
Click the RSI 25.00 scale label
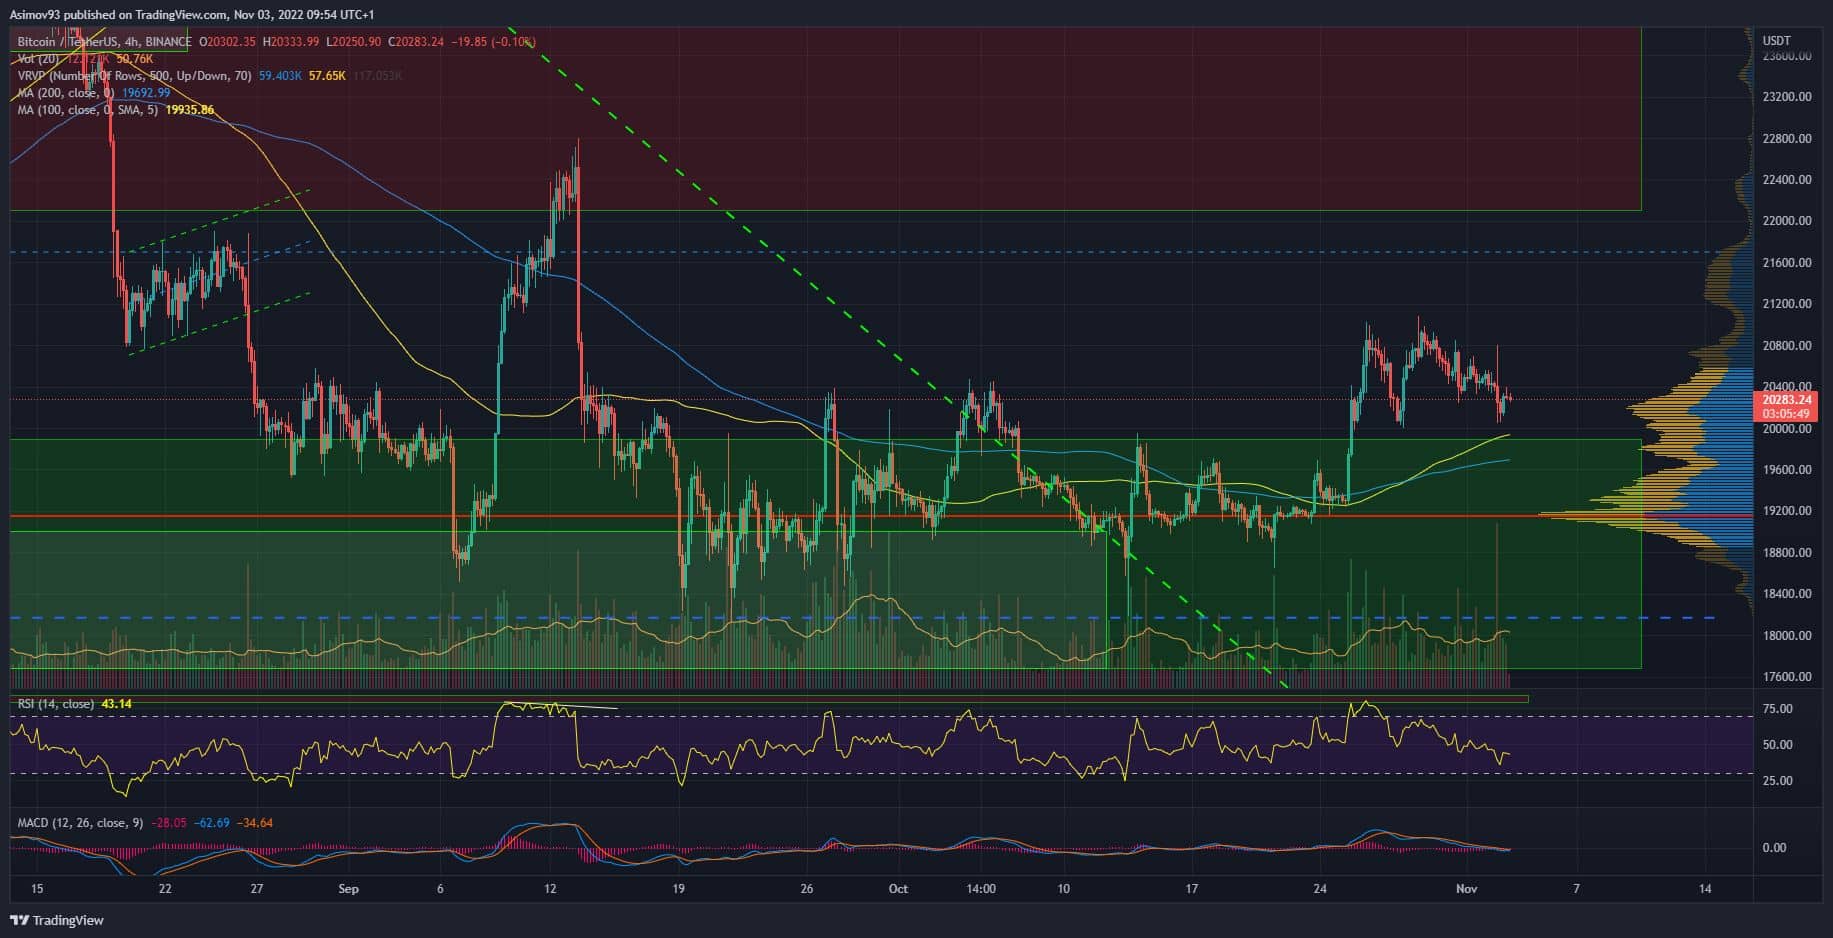(x=1777, y=781)
